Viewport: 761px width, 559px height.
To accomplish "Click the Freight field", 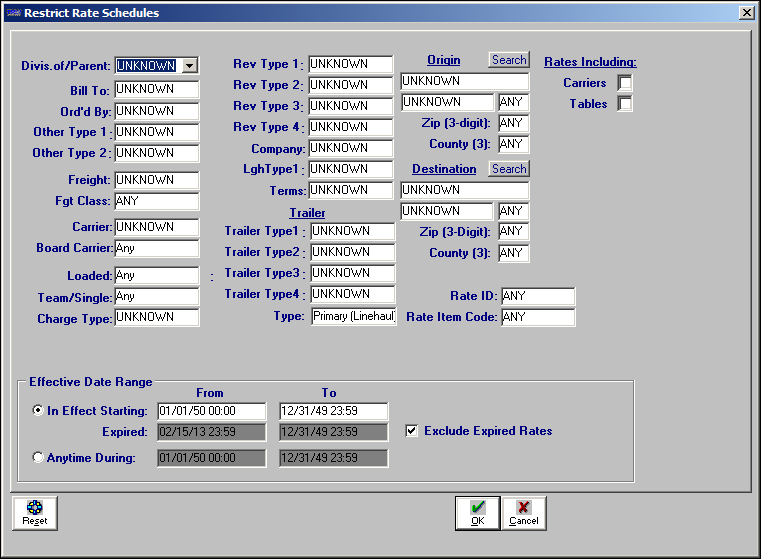I will [x=157, y=180].
